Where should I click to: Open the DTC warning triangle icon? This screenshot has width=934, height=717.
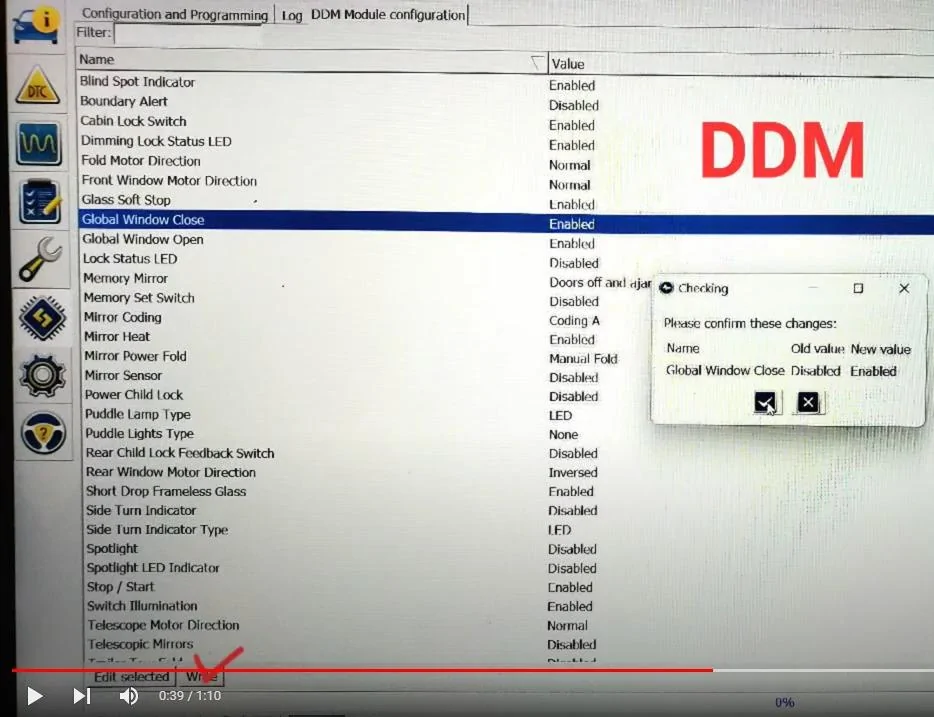coord(38,85)
